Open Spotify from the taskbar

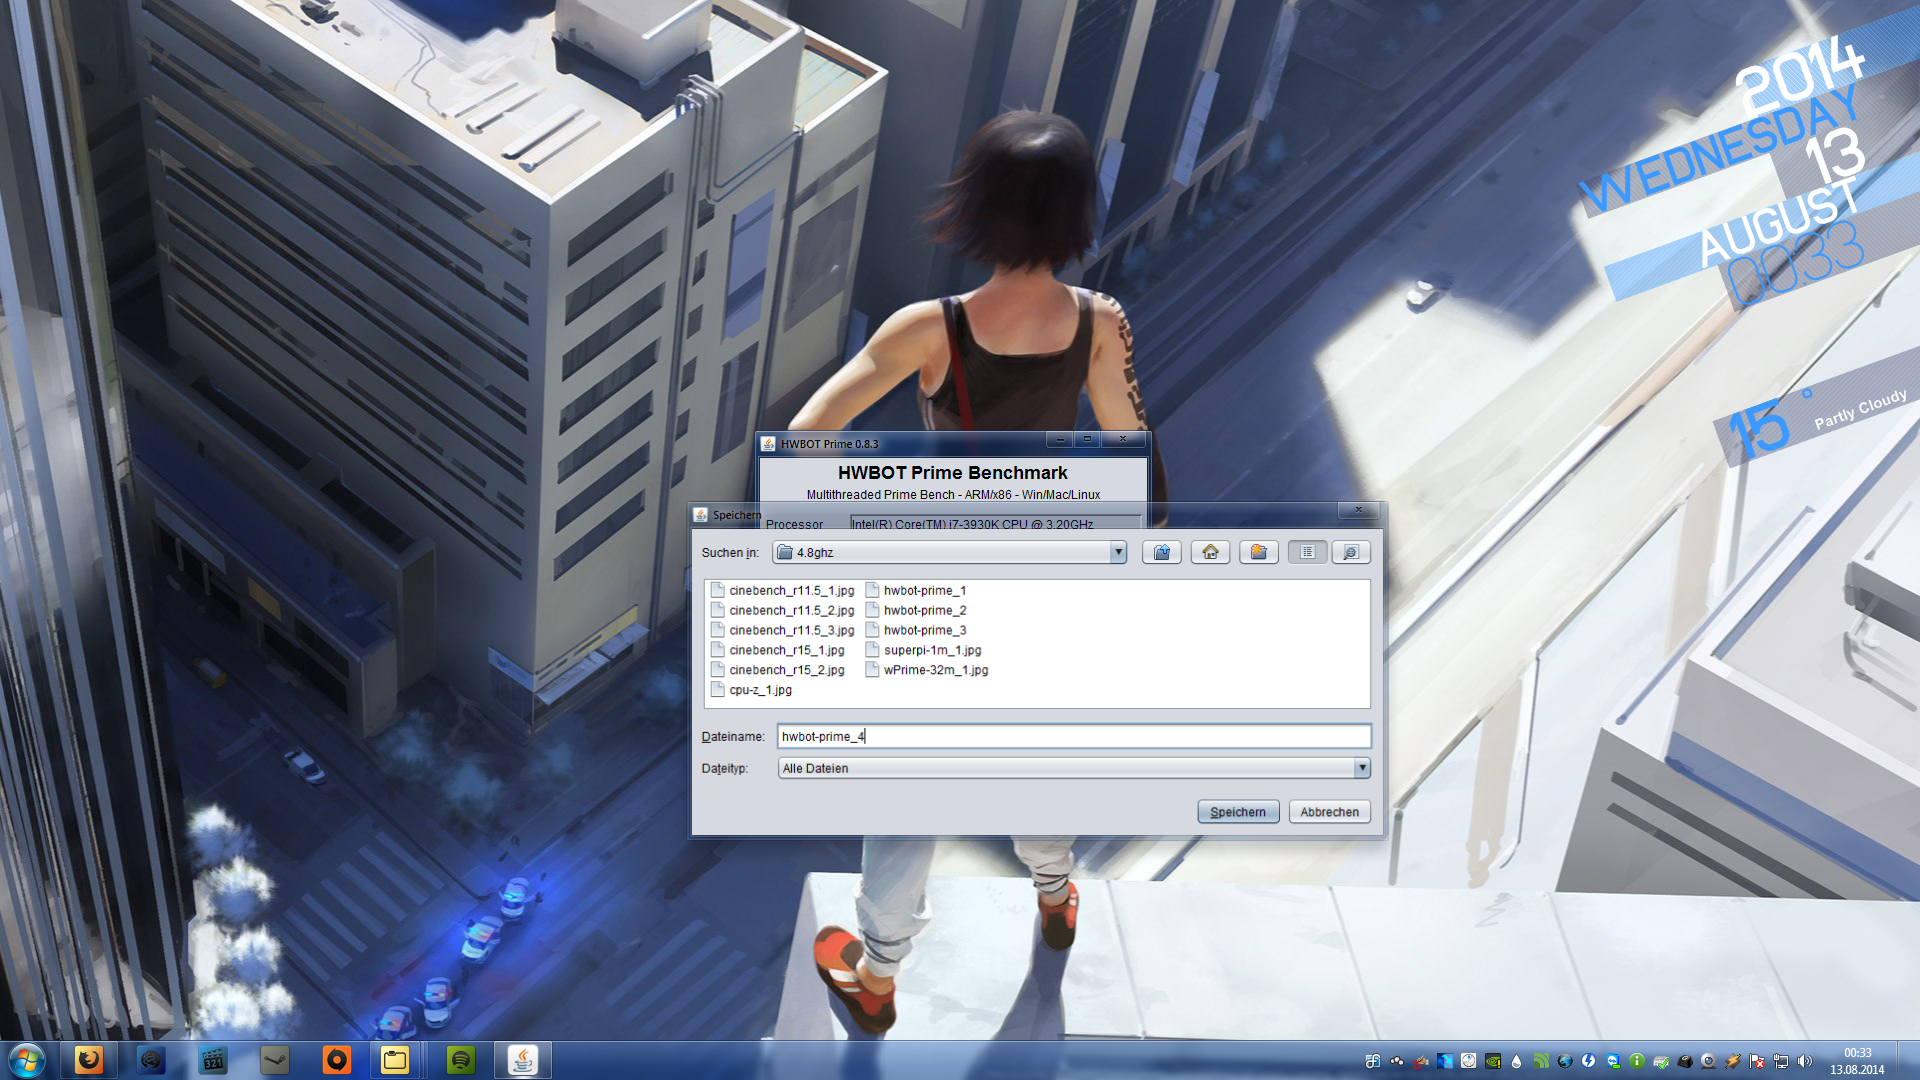[x=460, y=1060]
